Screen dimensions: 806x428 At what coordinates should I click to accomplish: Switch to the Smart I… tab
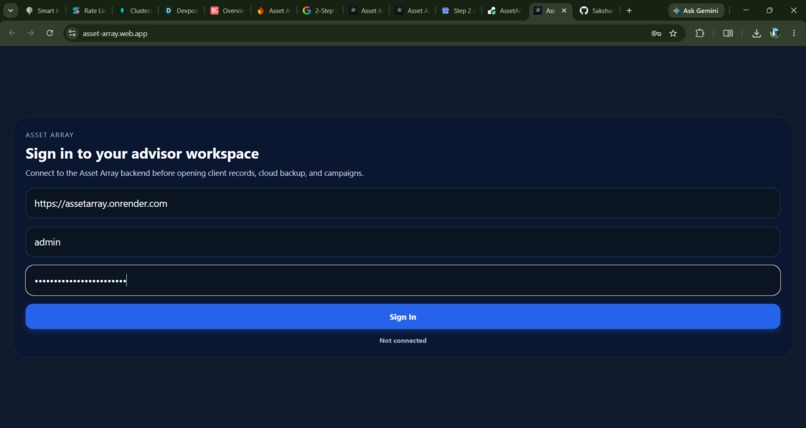[43, 10]
